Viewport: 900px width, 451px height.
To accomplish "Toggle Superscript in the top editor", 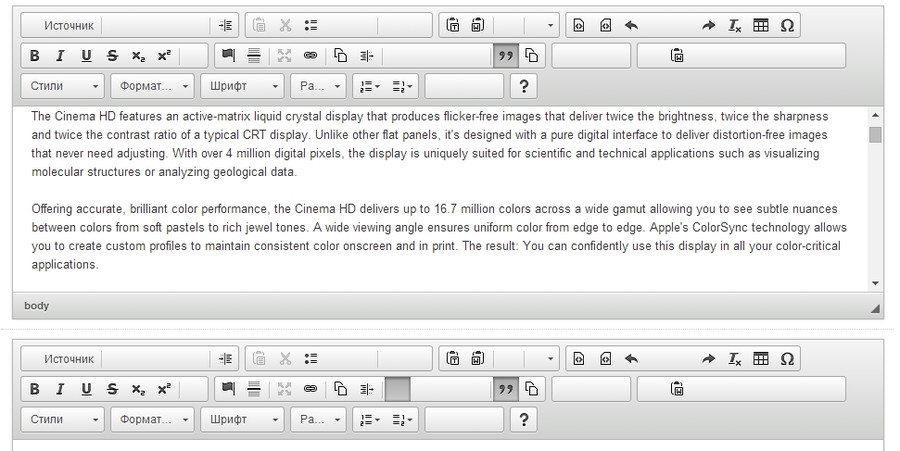I will 164,55.
